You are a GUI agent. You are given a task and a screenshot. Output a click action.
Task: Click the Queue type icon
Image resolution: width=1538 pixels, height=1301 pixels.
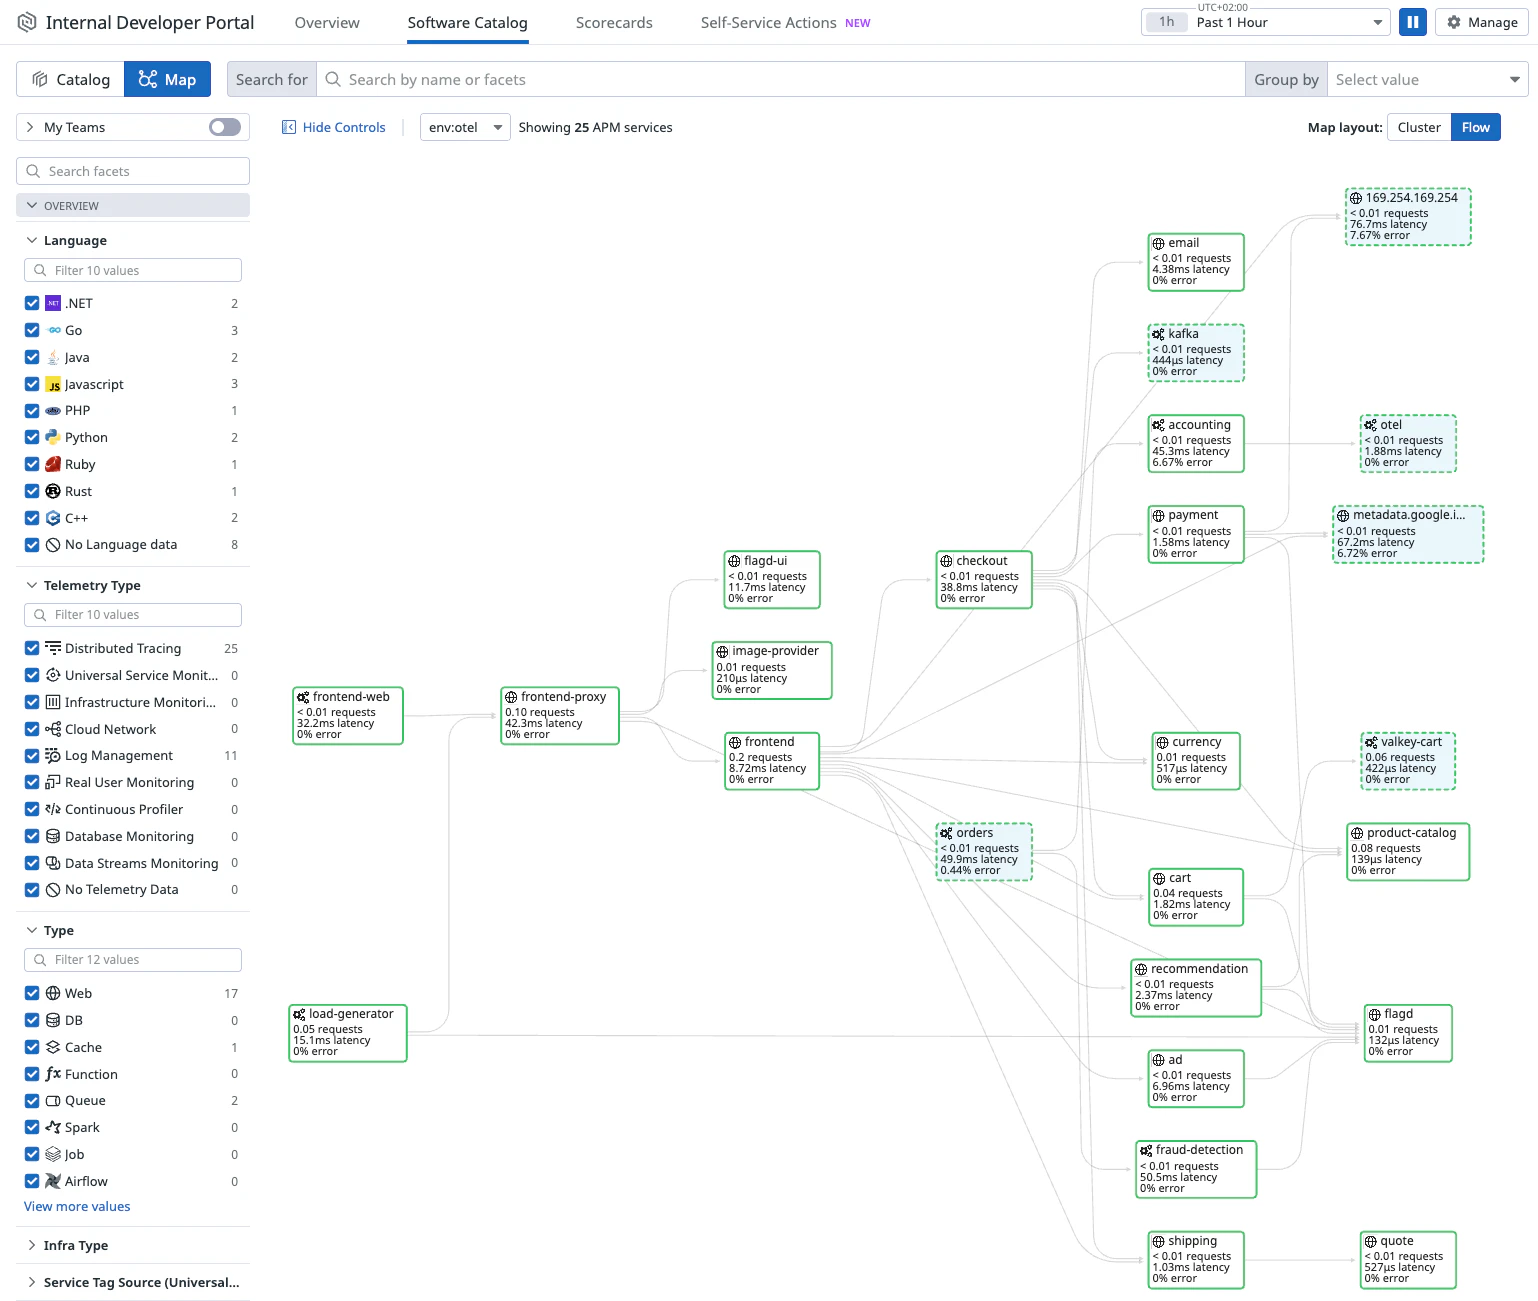click(54, 1100)
